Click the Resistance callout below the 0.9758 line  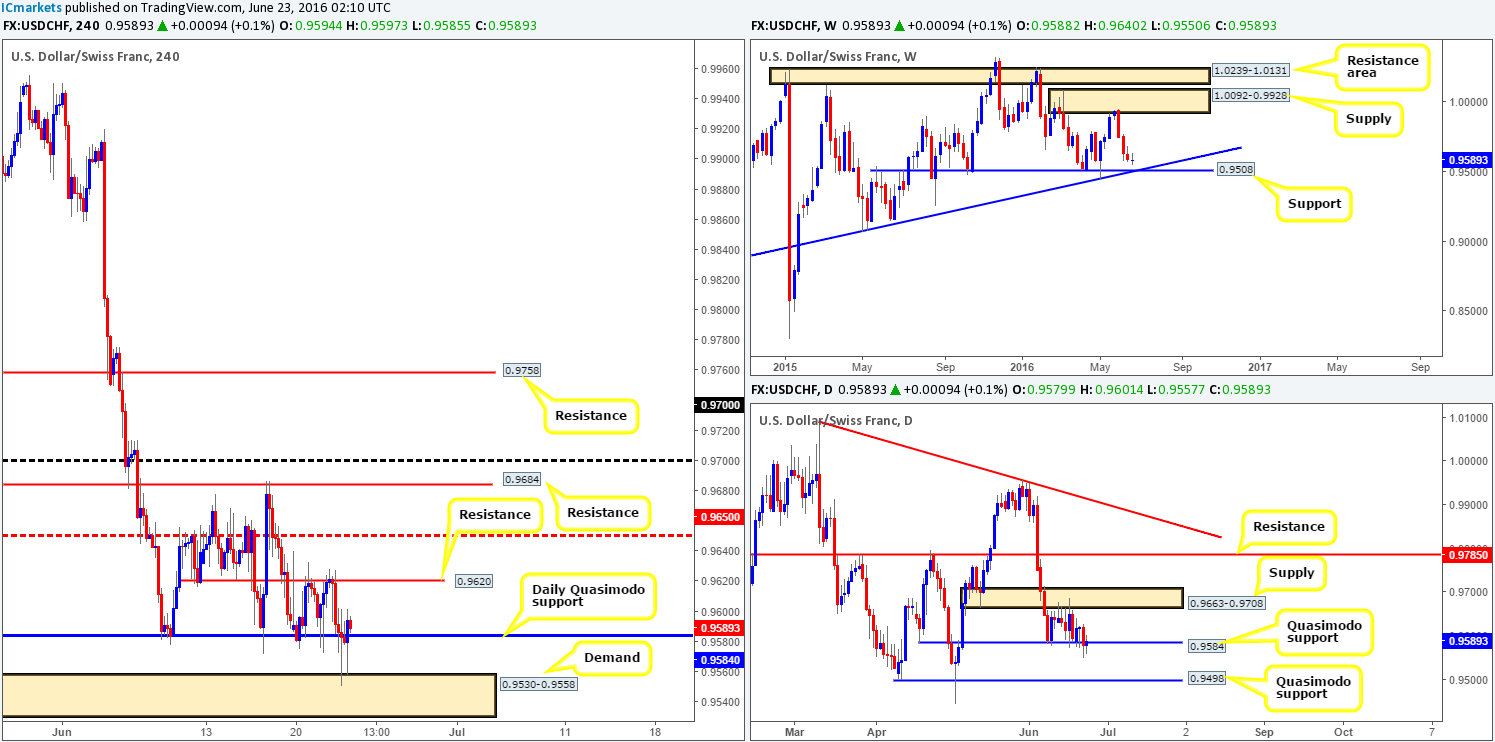click(x=591, y=415)
